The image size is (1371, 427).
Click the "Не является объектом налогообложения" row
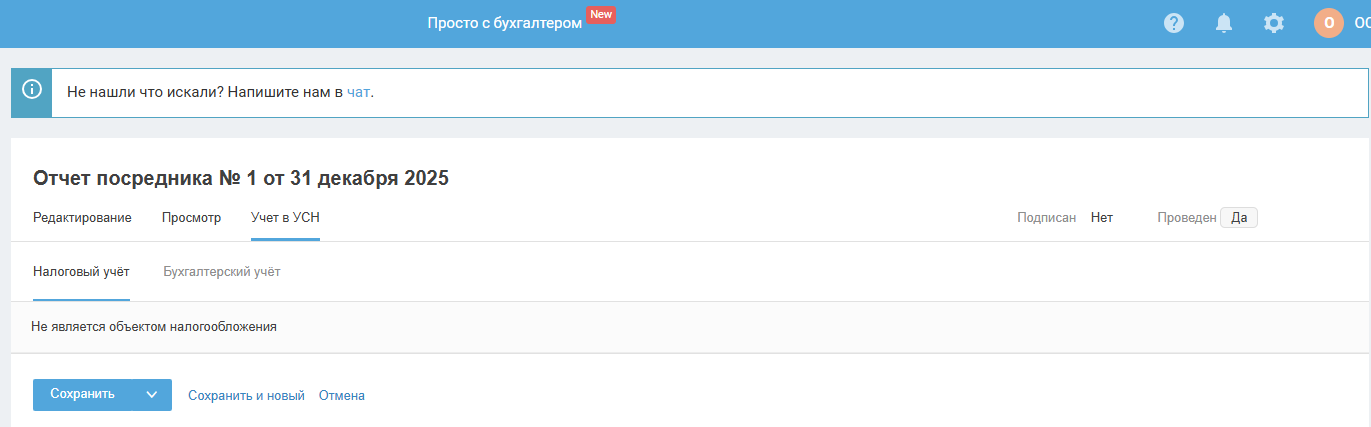click(154, 327)
